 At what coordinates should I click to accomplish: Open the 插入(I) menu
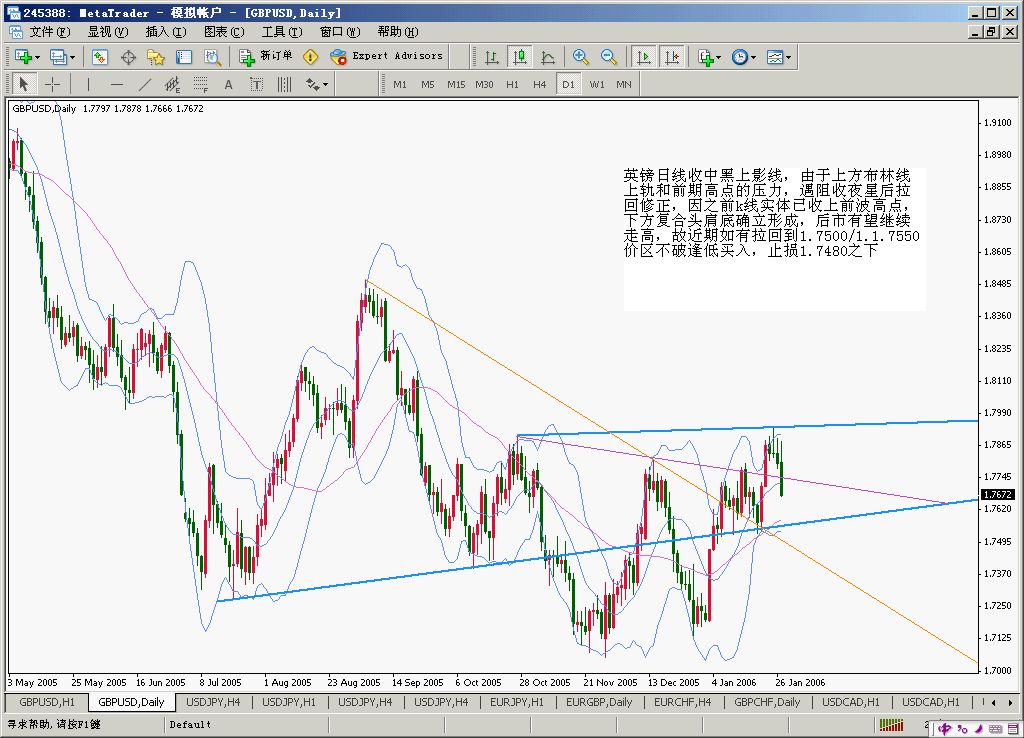coord(166,32)
